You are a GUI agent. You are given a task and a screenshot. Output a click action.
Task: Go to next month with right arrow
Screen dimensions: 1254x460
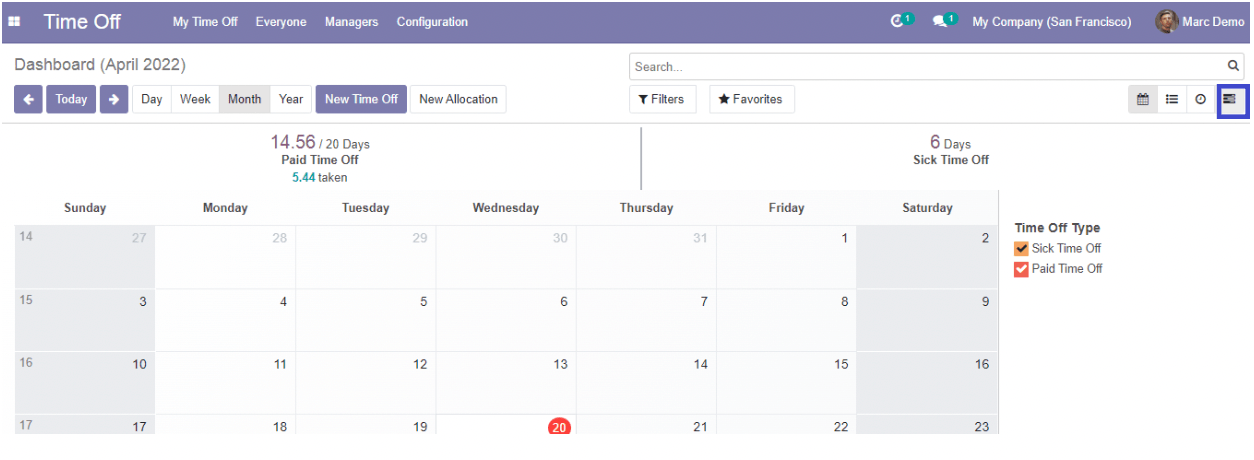point(114,99)
